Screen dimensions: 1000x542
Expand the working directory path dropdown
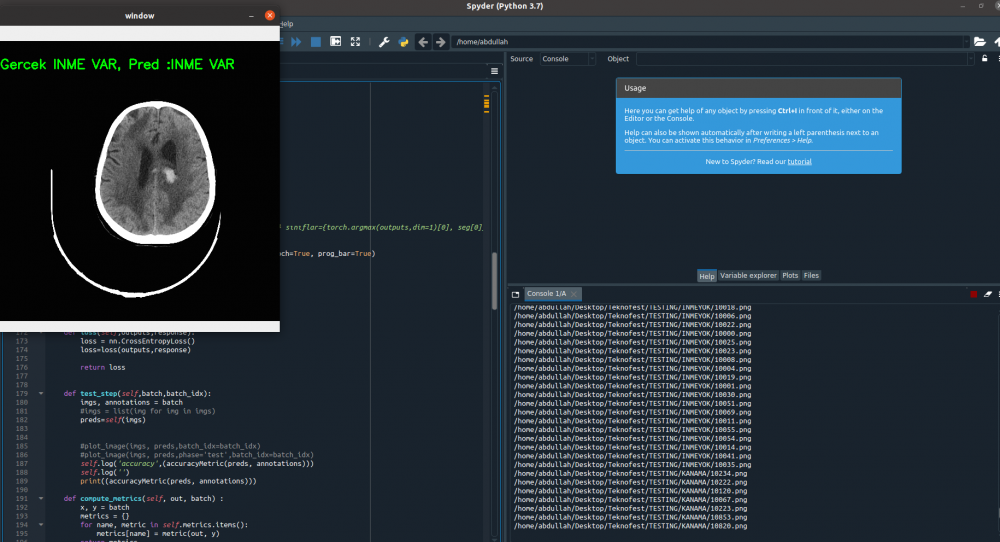pos(966,42)
